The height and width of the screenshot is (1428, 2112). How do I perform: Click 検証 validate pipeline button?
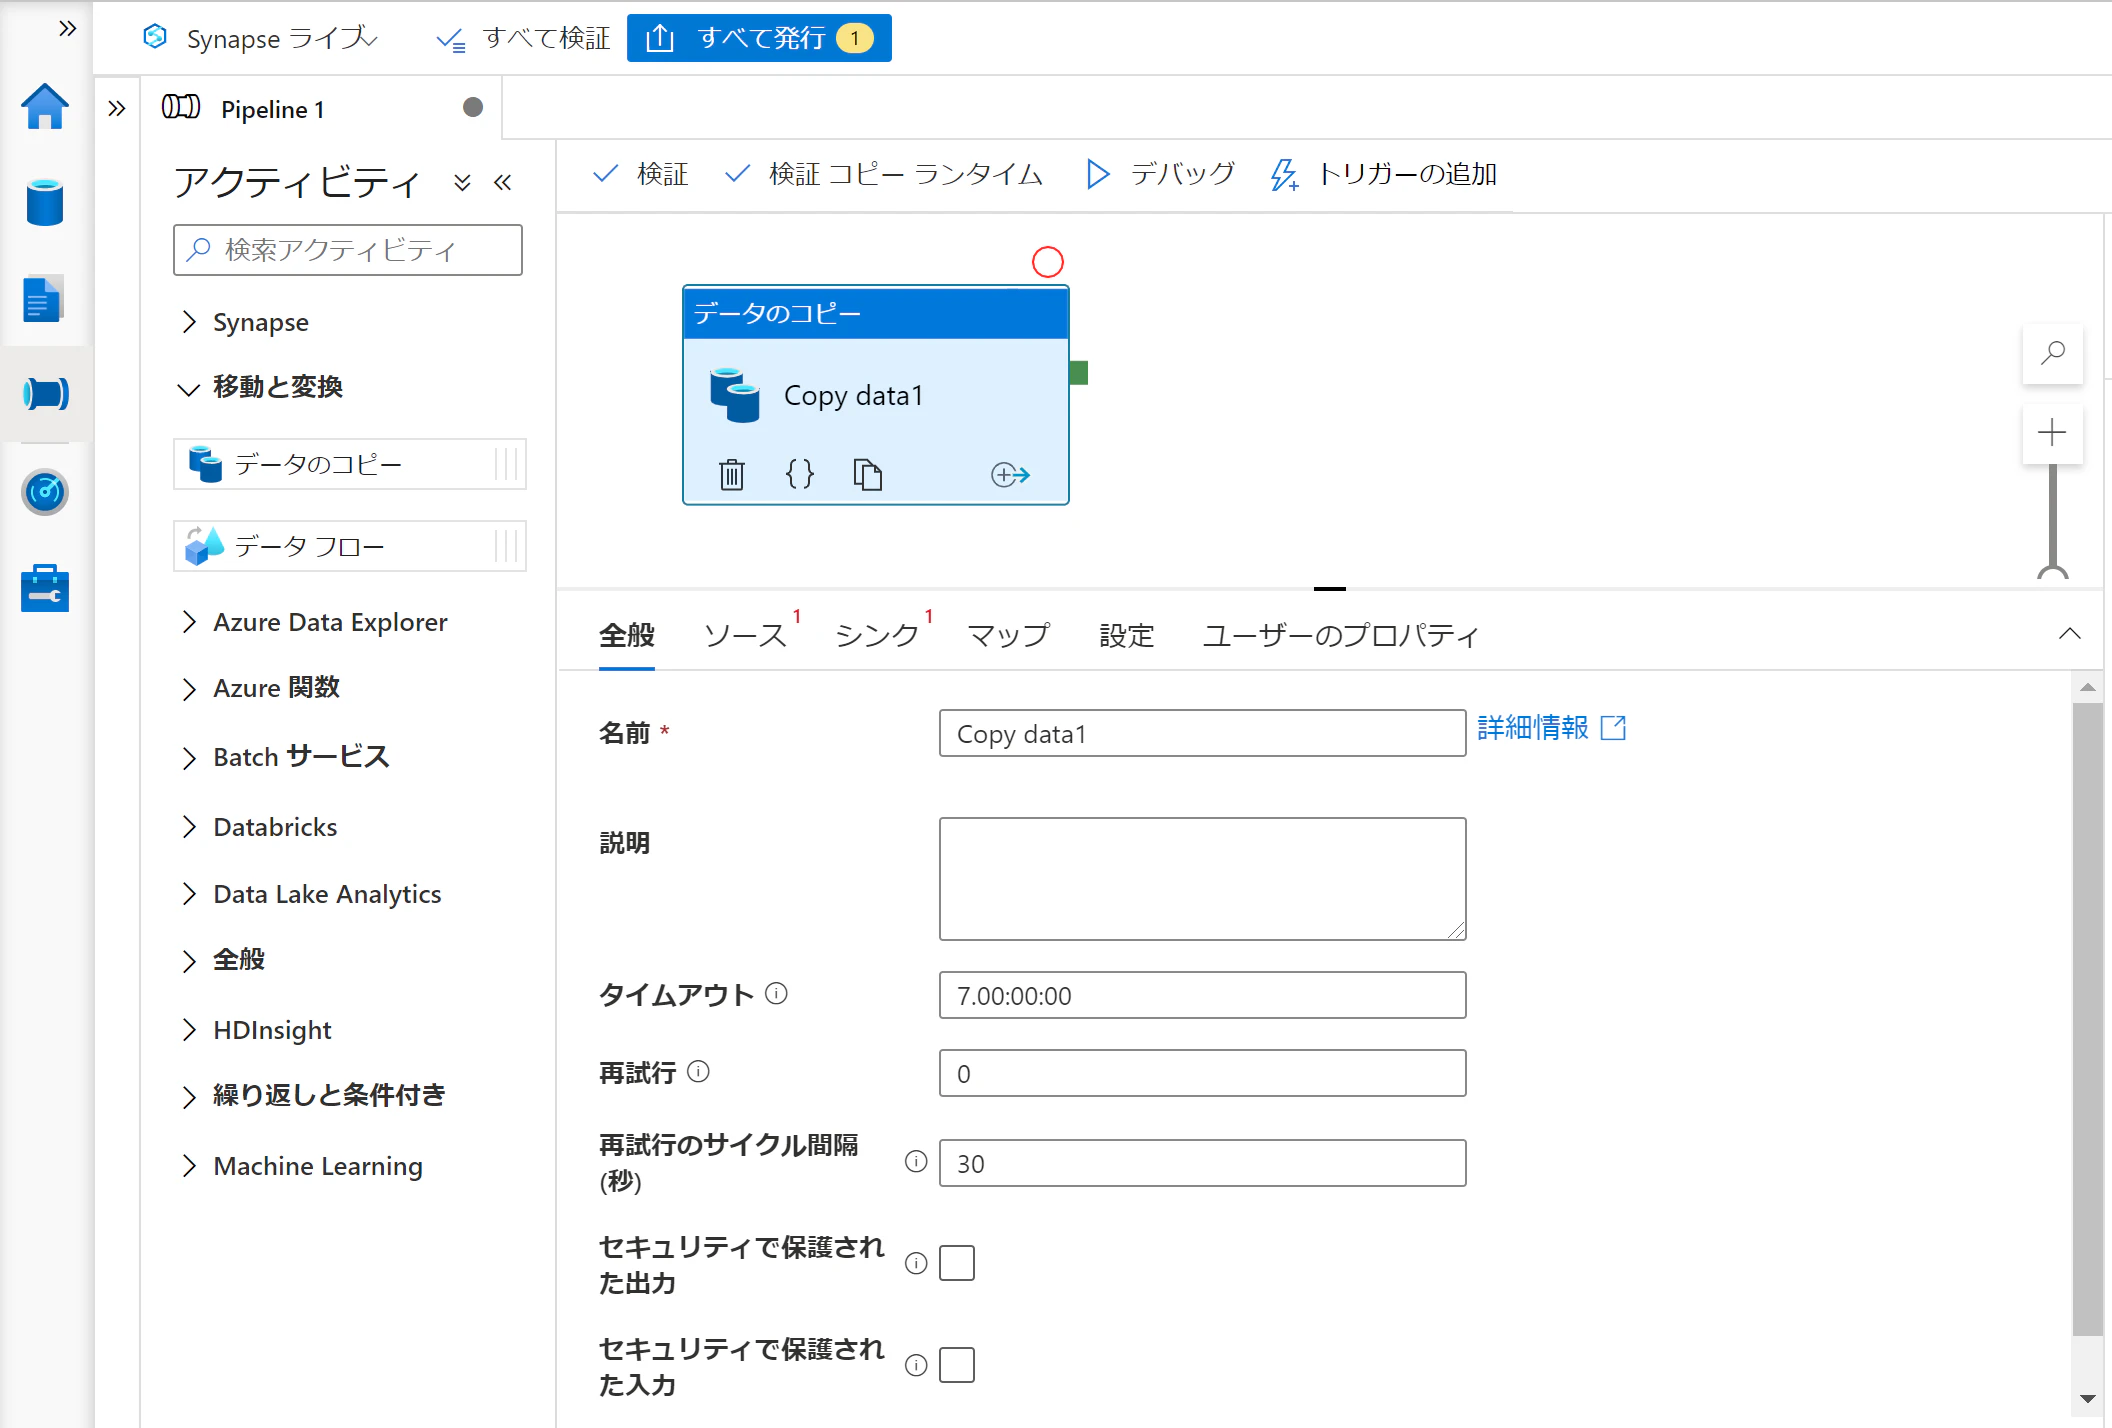[641, 174]
